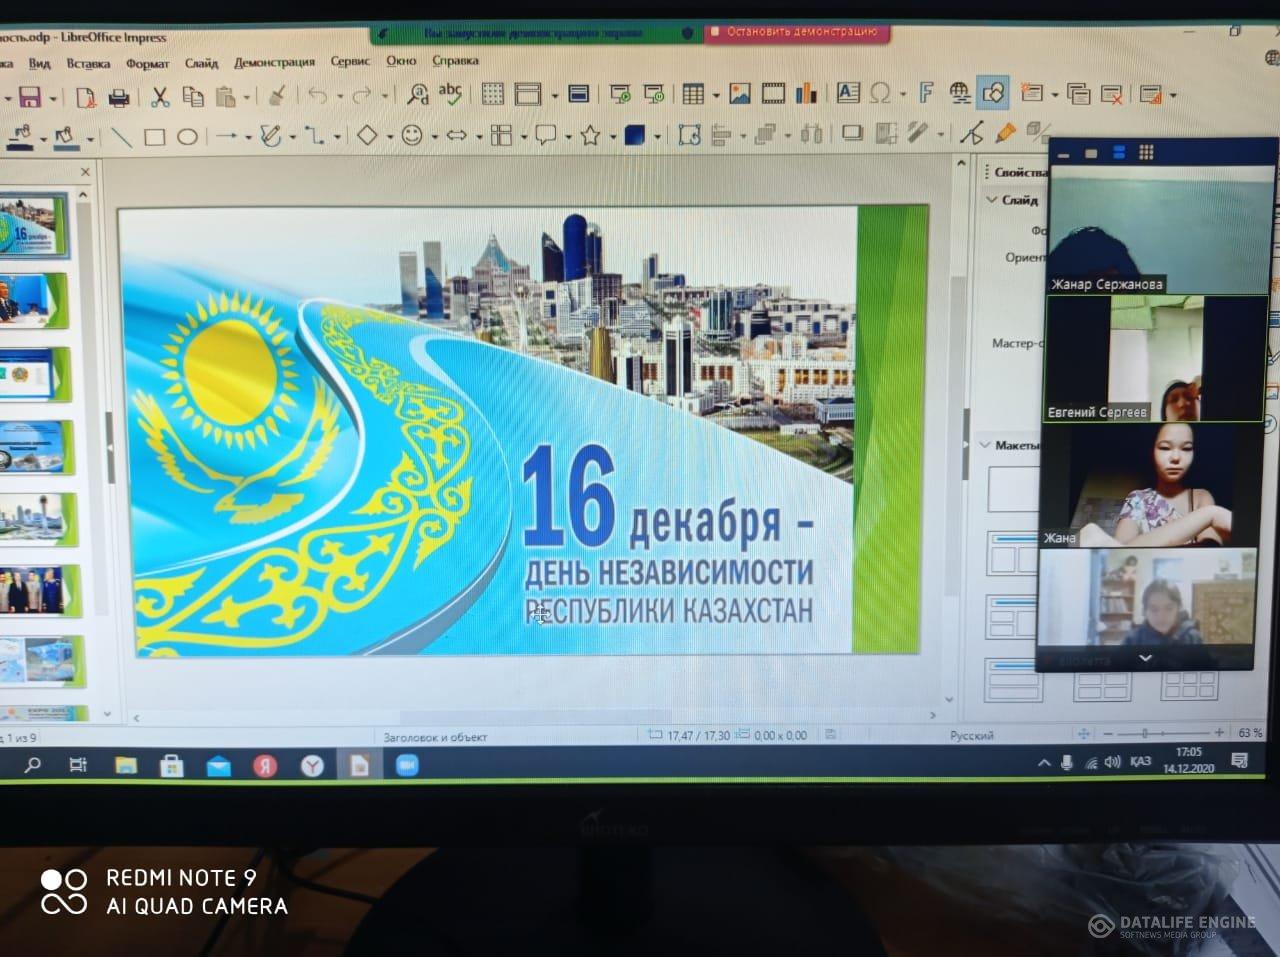Click the Save document icon

coord(30,97)
